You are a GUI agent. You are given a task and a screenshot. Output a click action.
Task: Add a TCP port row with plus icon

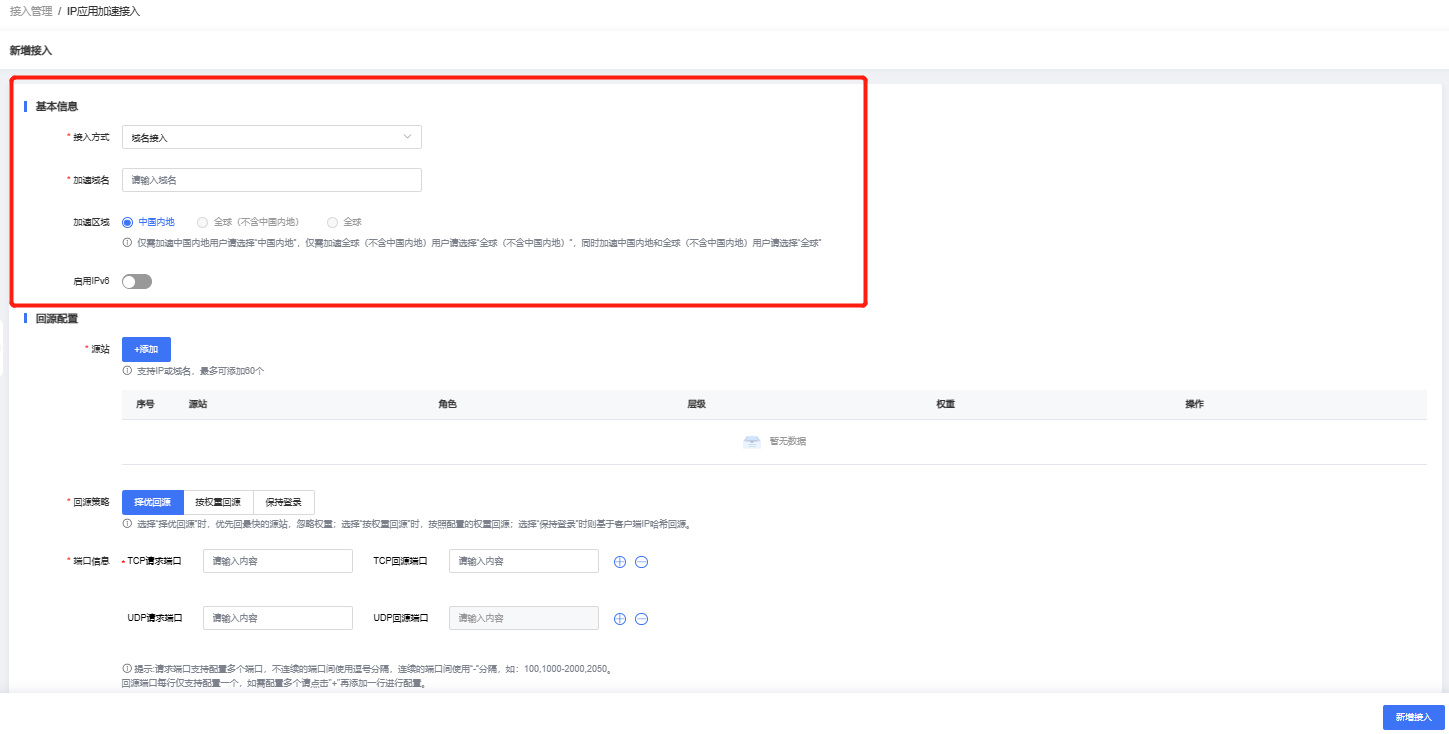click(619, 562)
